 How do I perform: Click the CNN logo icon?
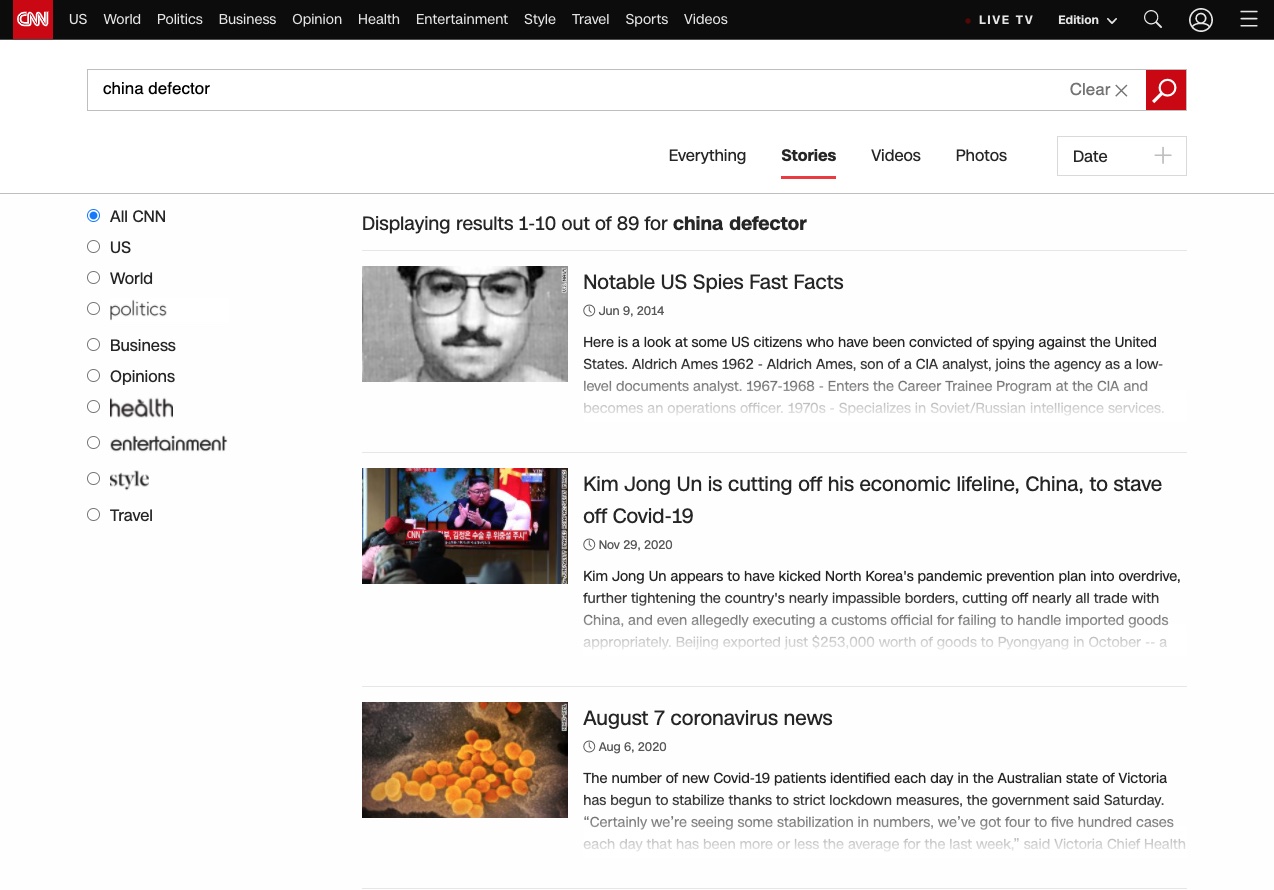pos(33,20)
